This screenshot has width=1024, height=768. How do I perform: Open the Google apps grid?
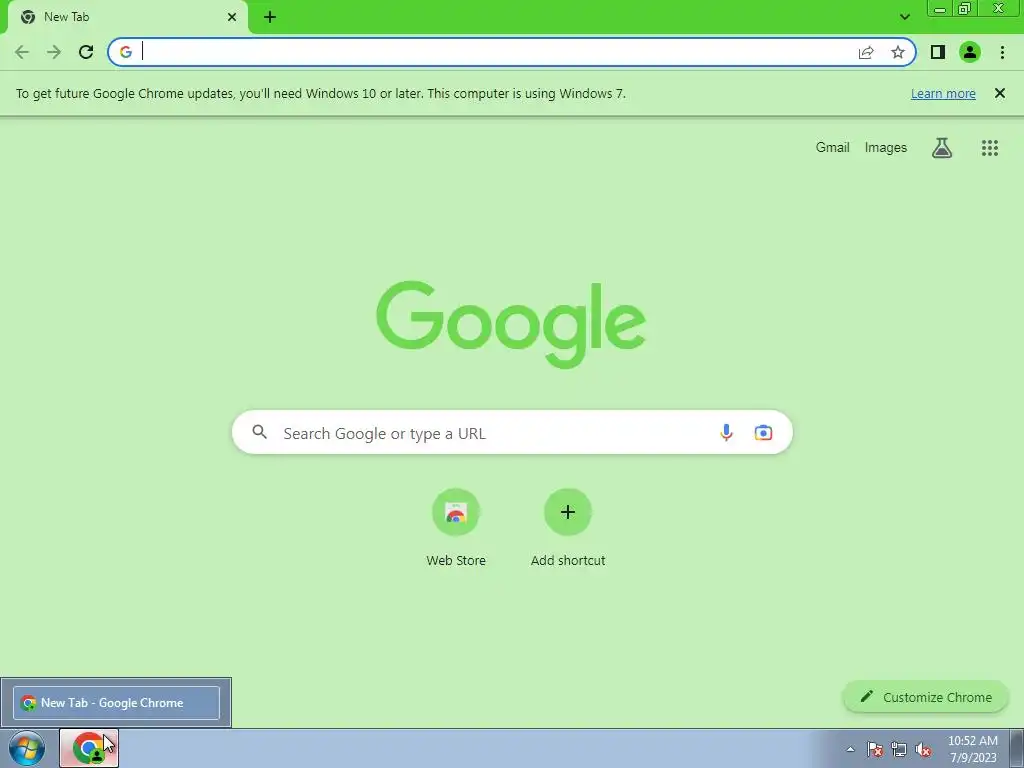click(990, 148)
